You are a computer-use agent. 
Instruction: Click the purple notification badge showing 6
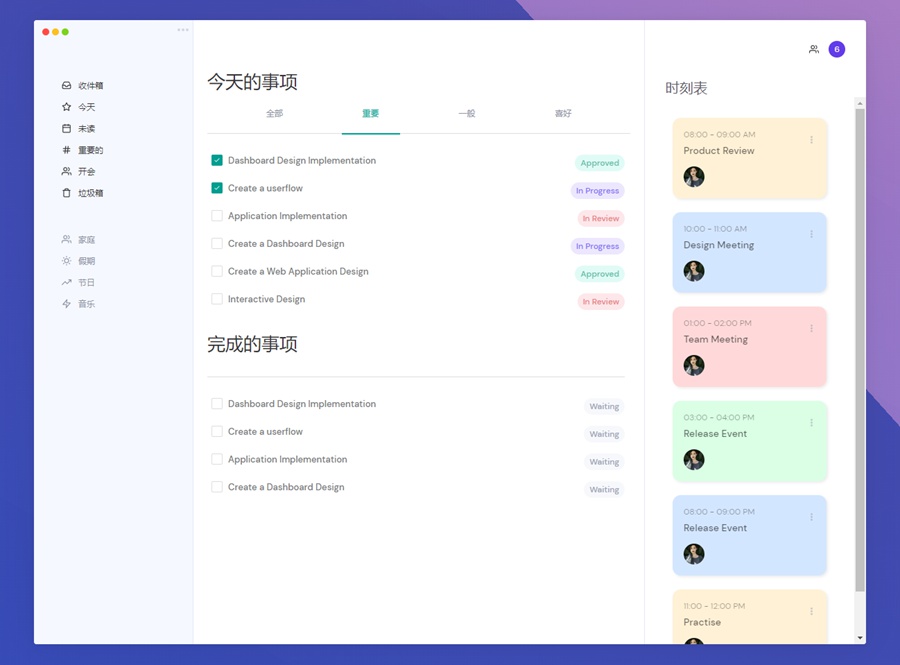(x=837, y=49)
